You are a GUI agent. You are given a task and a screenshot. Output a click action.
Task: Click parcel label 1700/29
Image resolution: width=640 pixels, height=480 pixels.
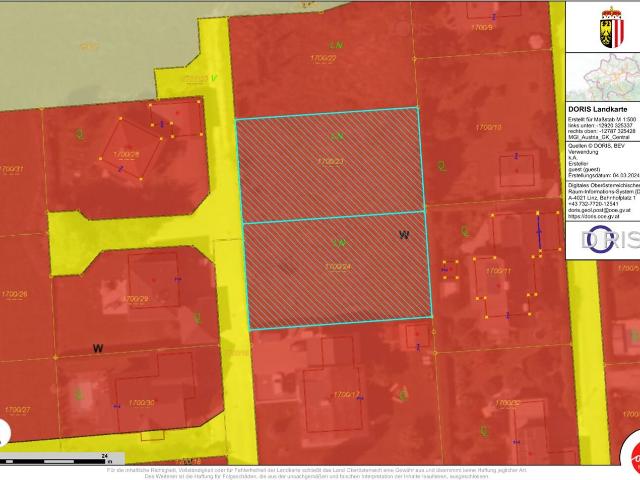tap(134, 299)
